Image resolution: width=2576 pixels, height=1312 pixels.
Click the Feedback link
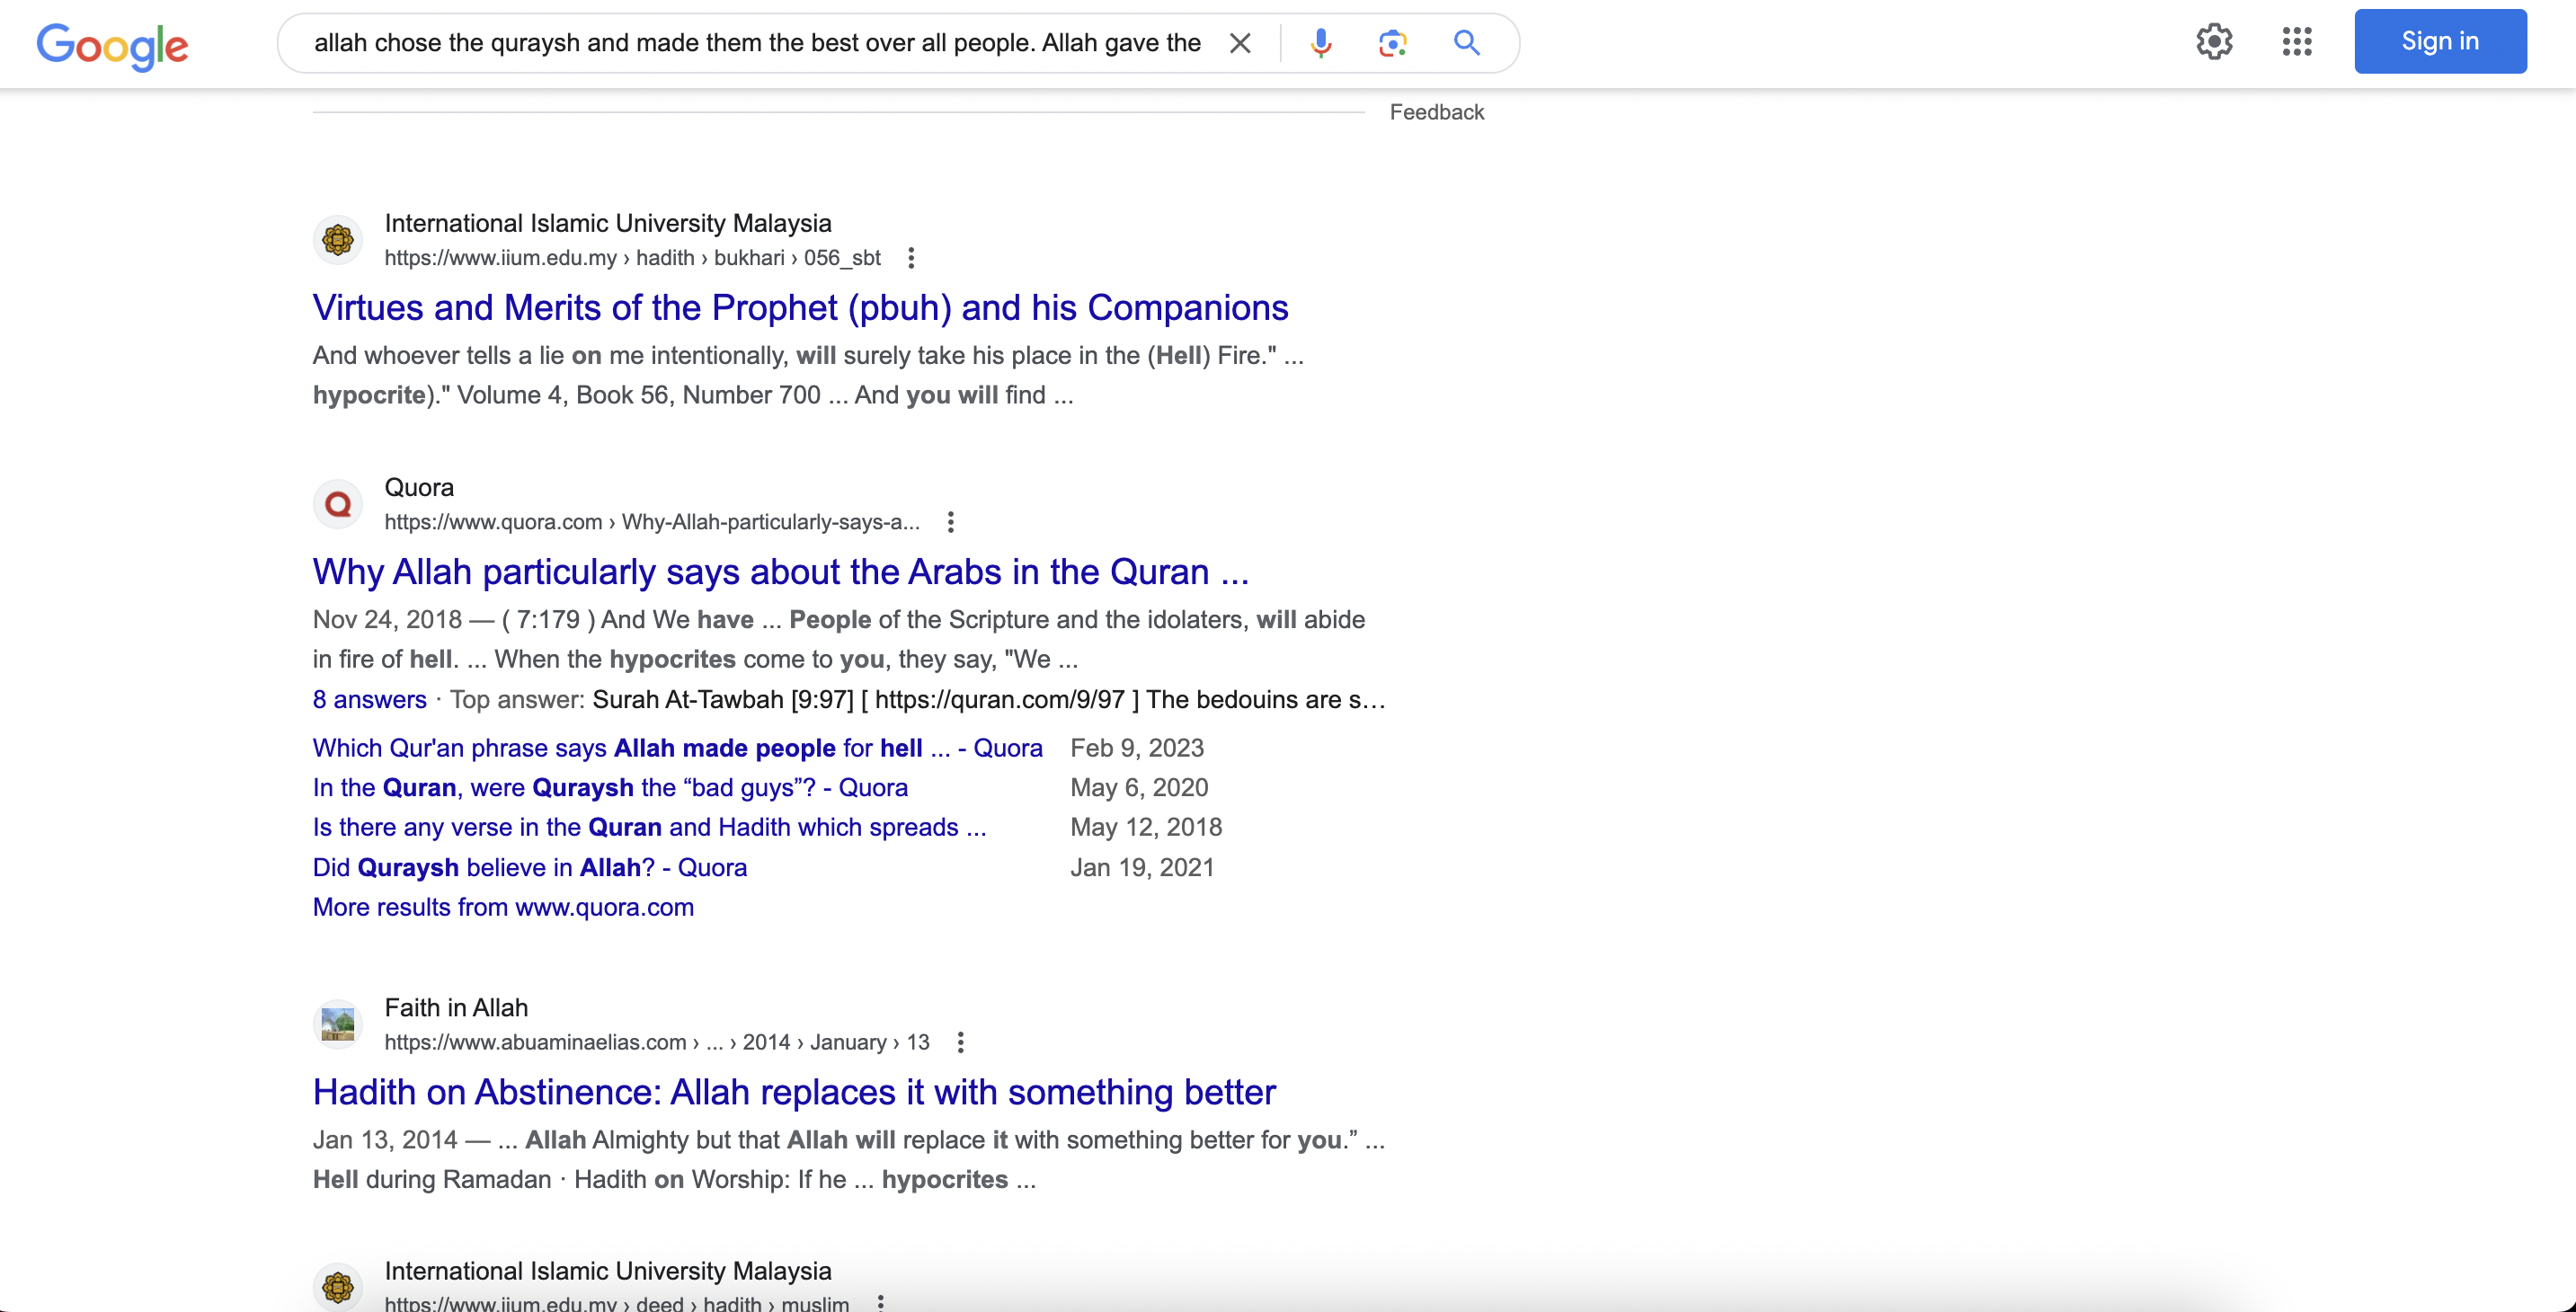pyautogui.click(x=1436, y=112)
